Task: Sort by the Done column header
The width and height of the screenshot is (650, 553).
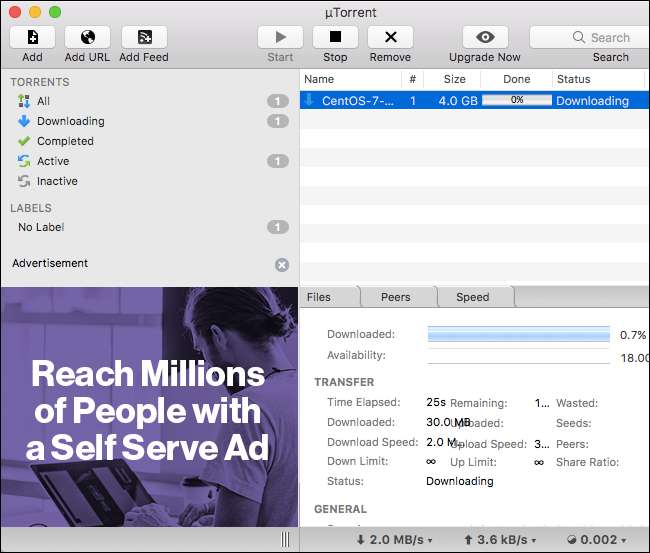Action: pos(517,79)
